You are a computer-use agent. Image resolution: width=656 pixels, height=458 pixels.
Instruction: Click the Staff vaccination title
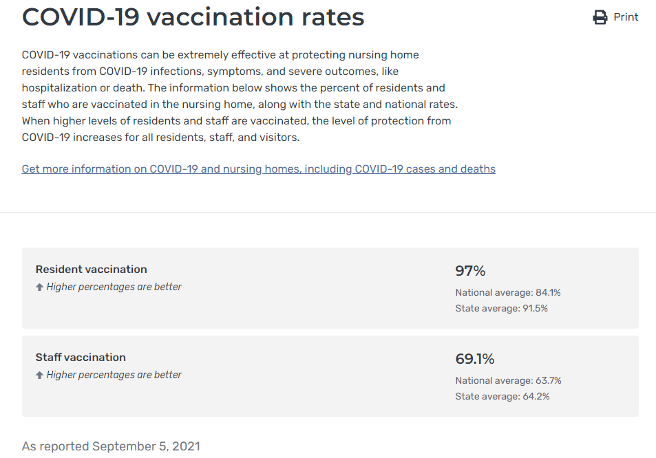click(x=80, y=357)
